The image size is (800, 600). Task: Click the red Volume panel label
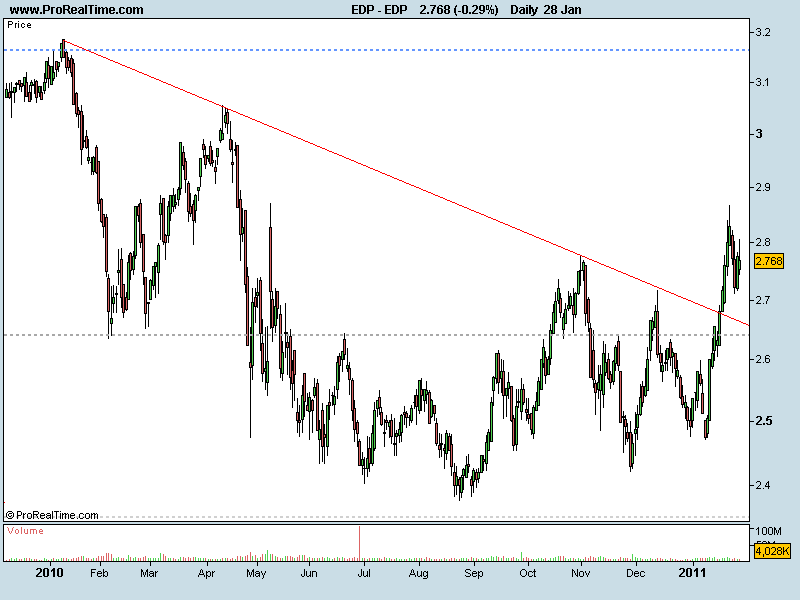tap(26, 531)
